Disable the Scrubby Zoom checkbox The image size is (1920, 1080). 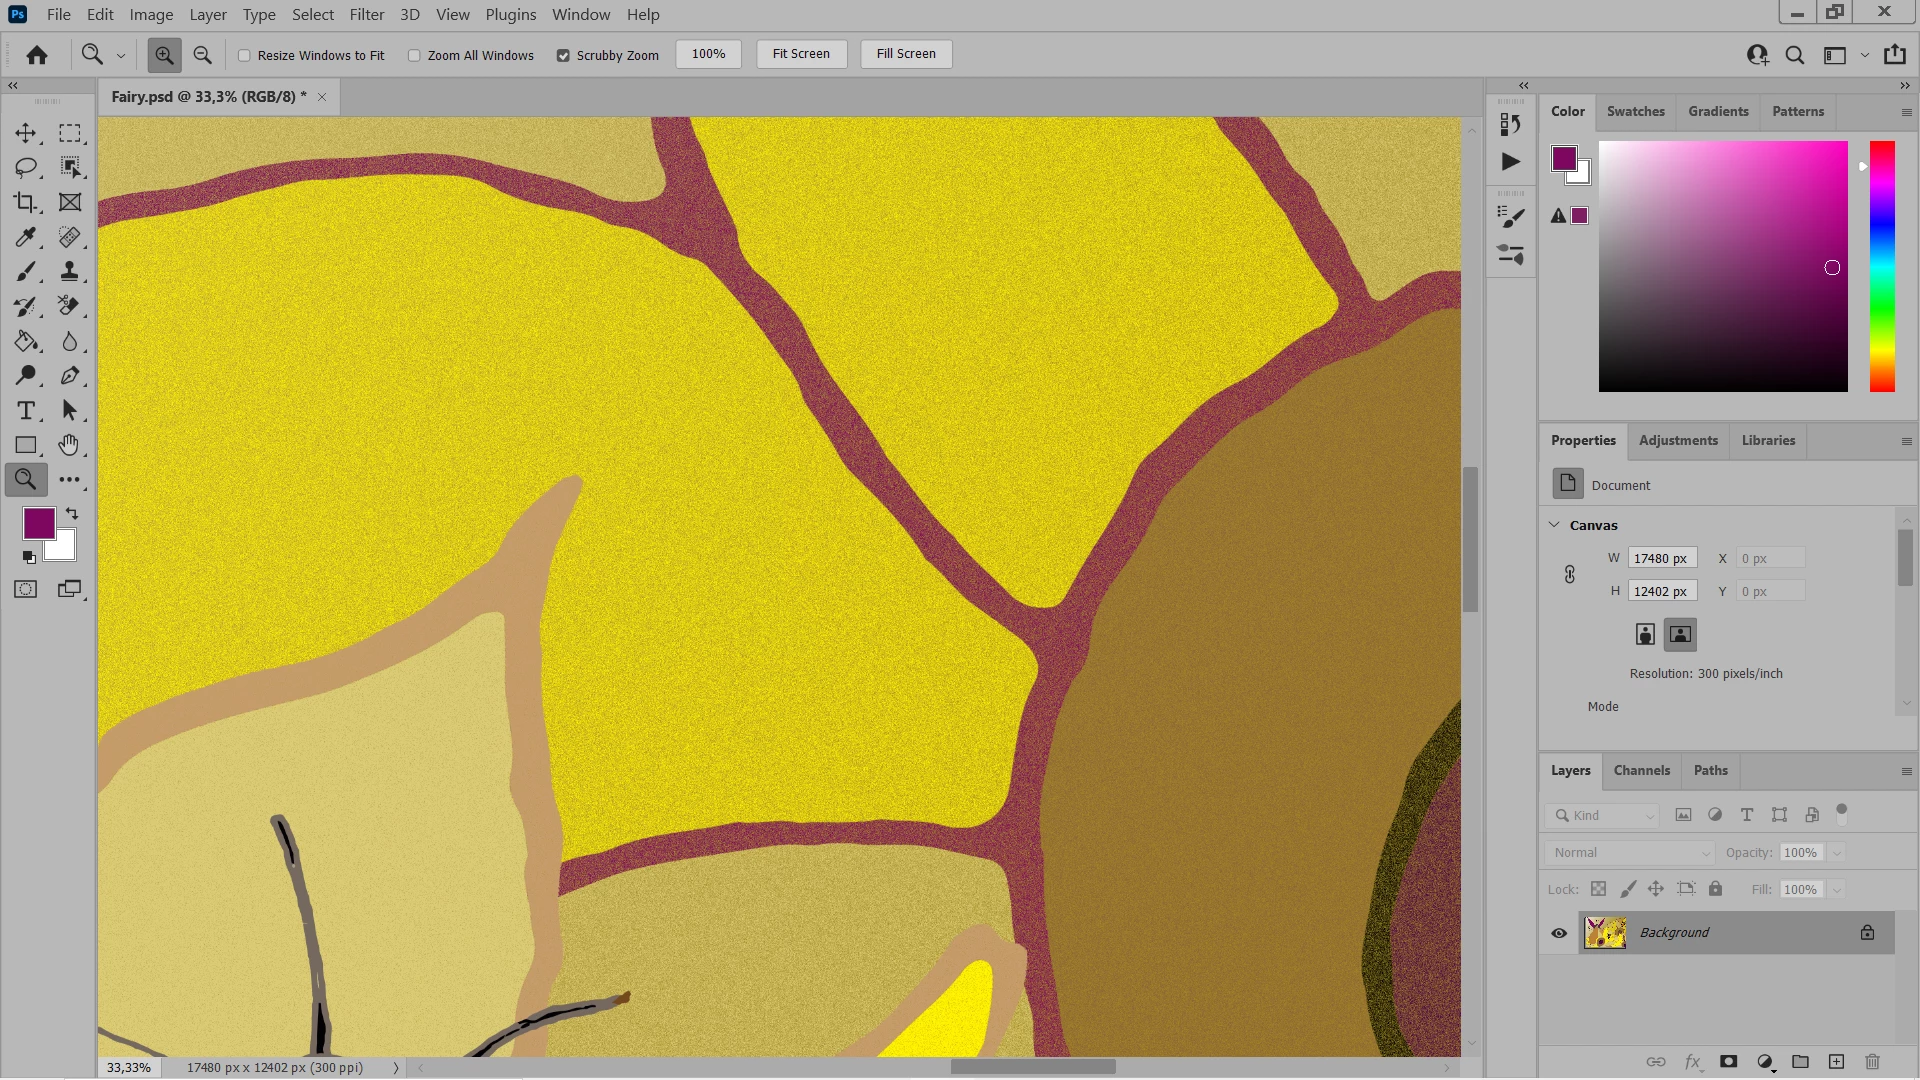point(563,55)
